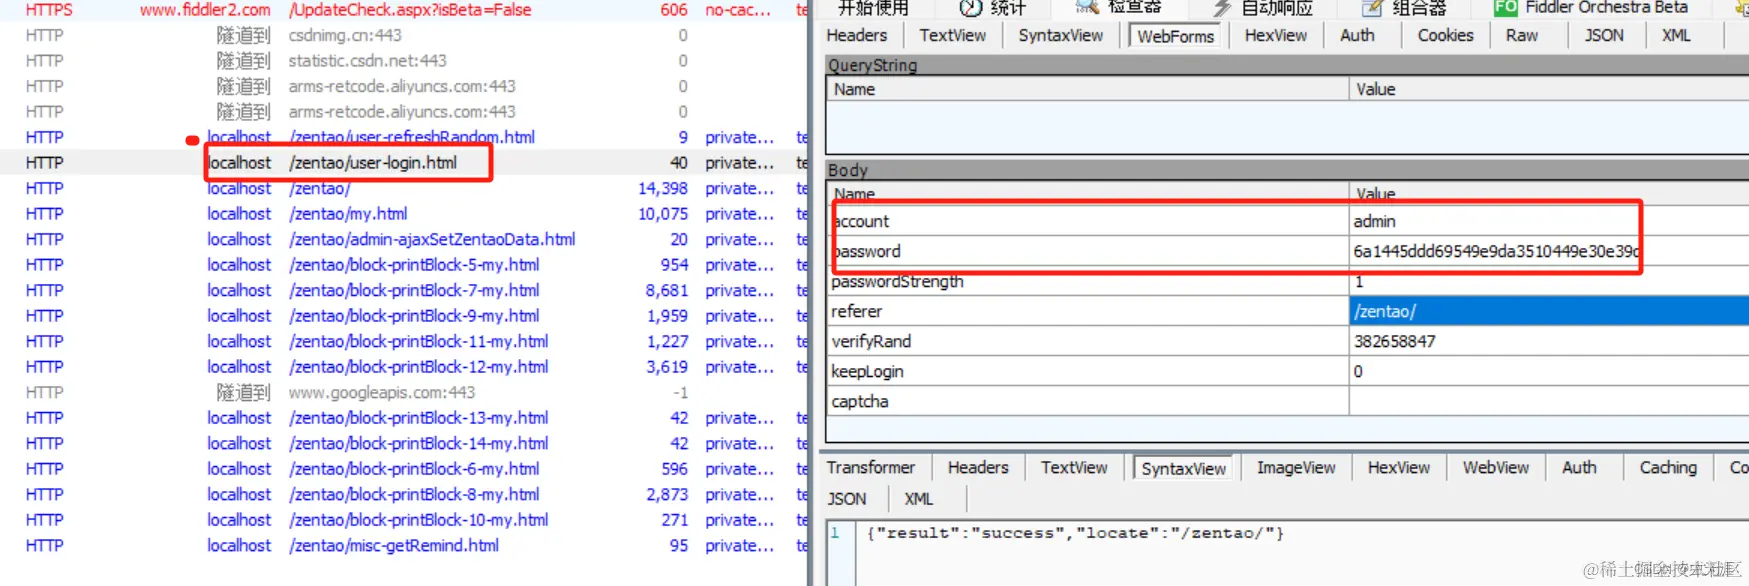This screenshot has width=1749, height=586.
Task: Open the Fiddler Orchestra Beta tab
Action: pos(1591,8)
